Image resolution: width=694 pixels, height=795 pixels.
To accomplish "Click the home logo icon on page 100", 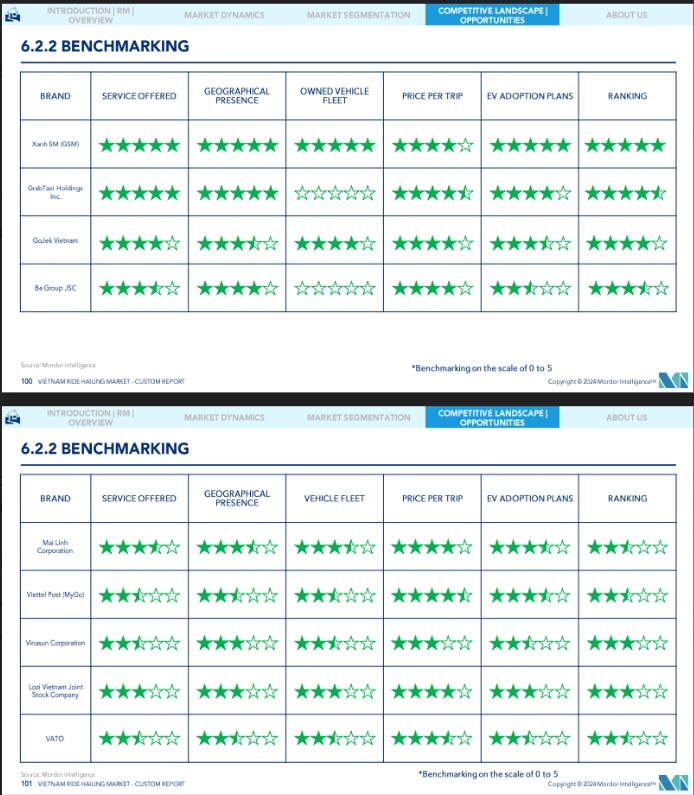I will click(12, 16).
